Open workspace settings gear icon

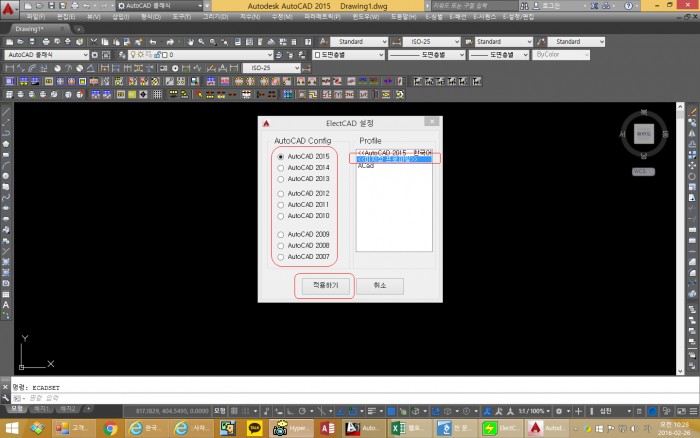point(95,55)
